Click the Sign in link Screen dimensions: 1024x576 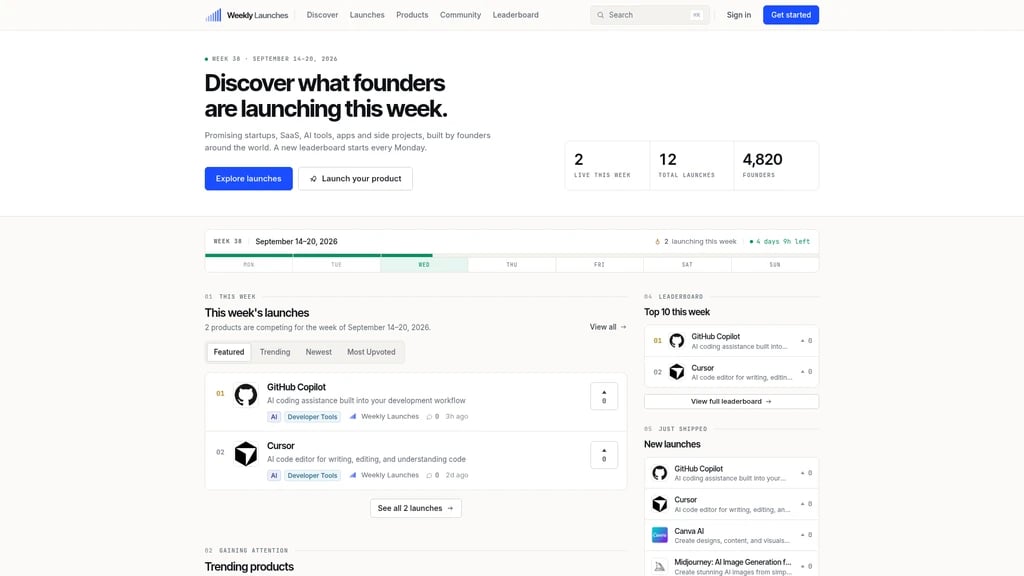coord(739,15)
